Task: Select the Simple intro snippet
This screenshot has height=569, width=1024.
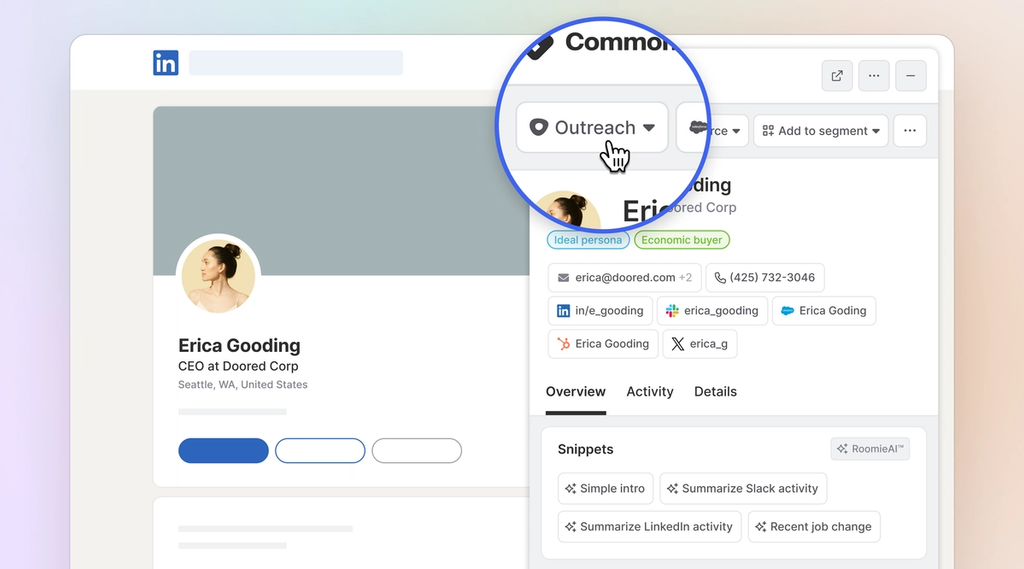Action: [x=605, y=489]
